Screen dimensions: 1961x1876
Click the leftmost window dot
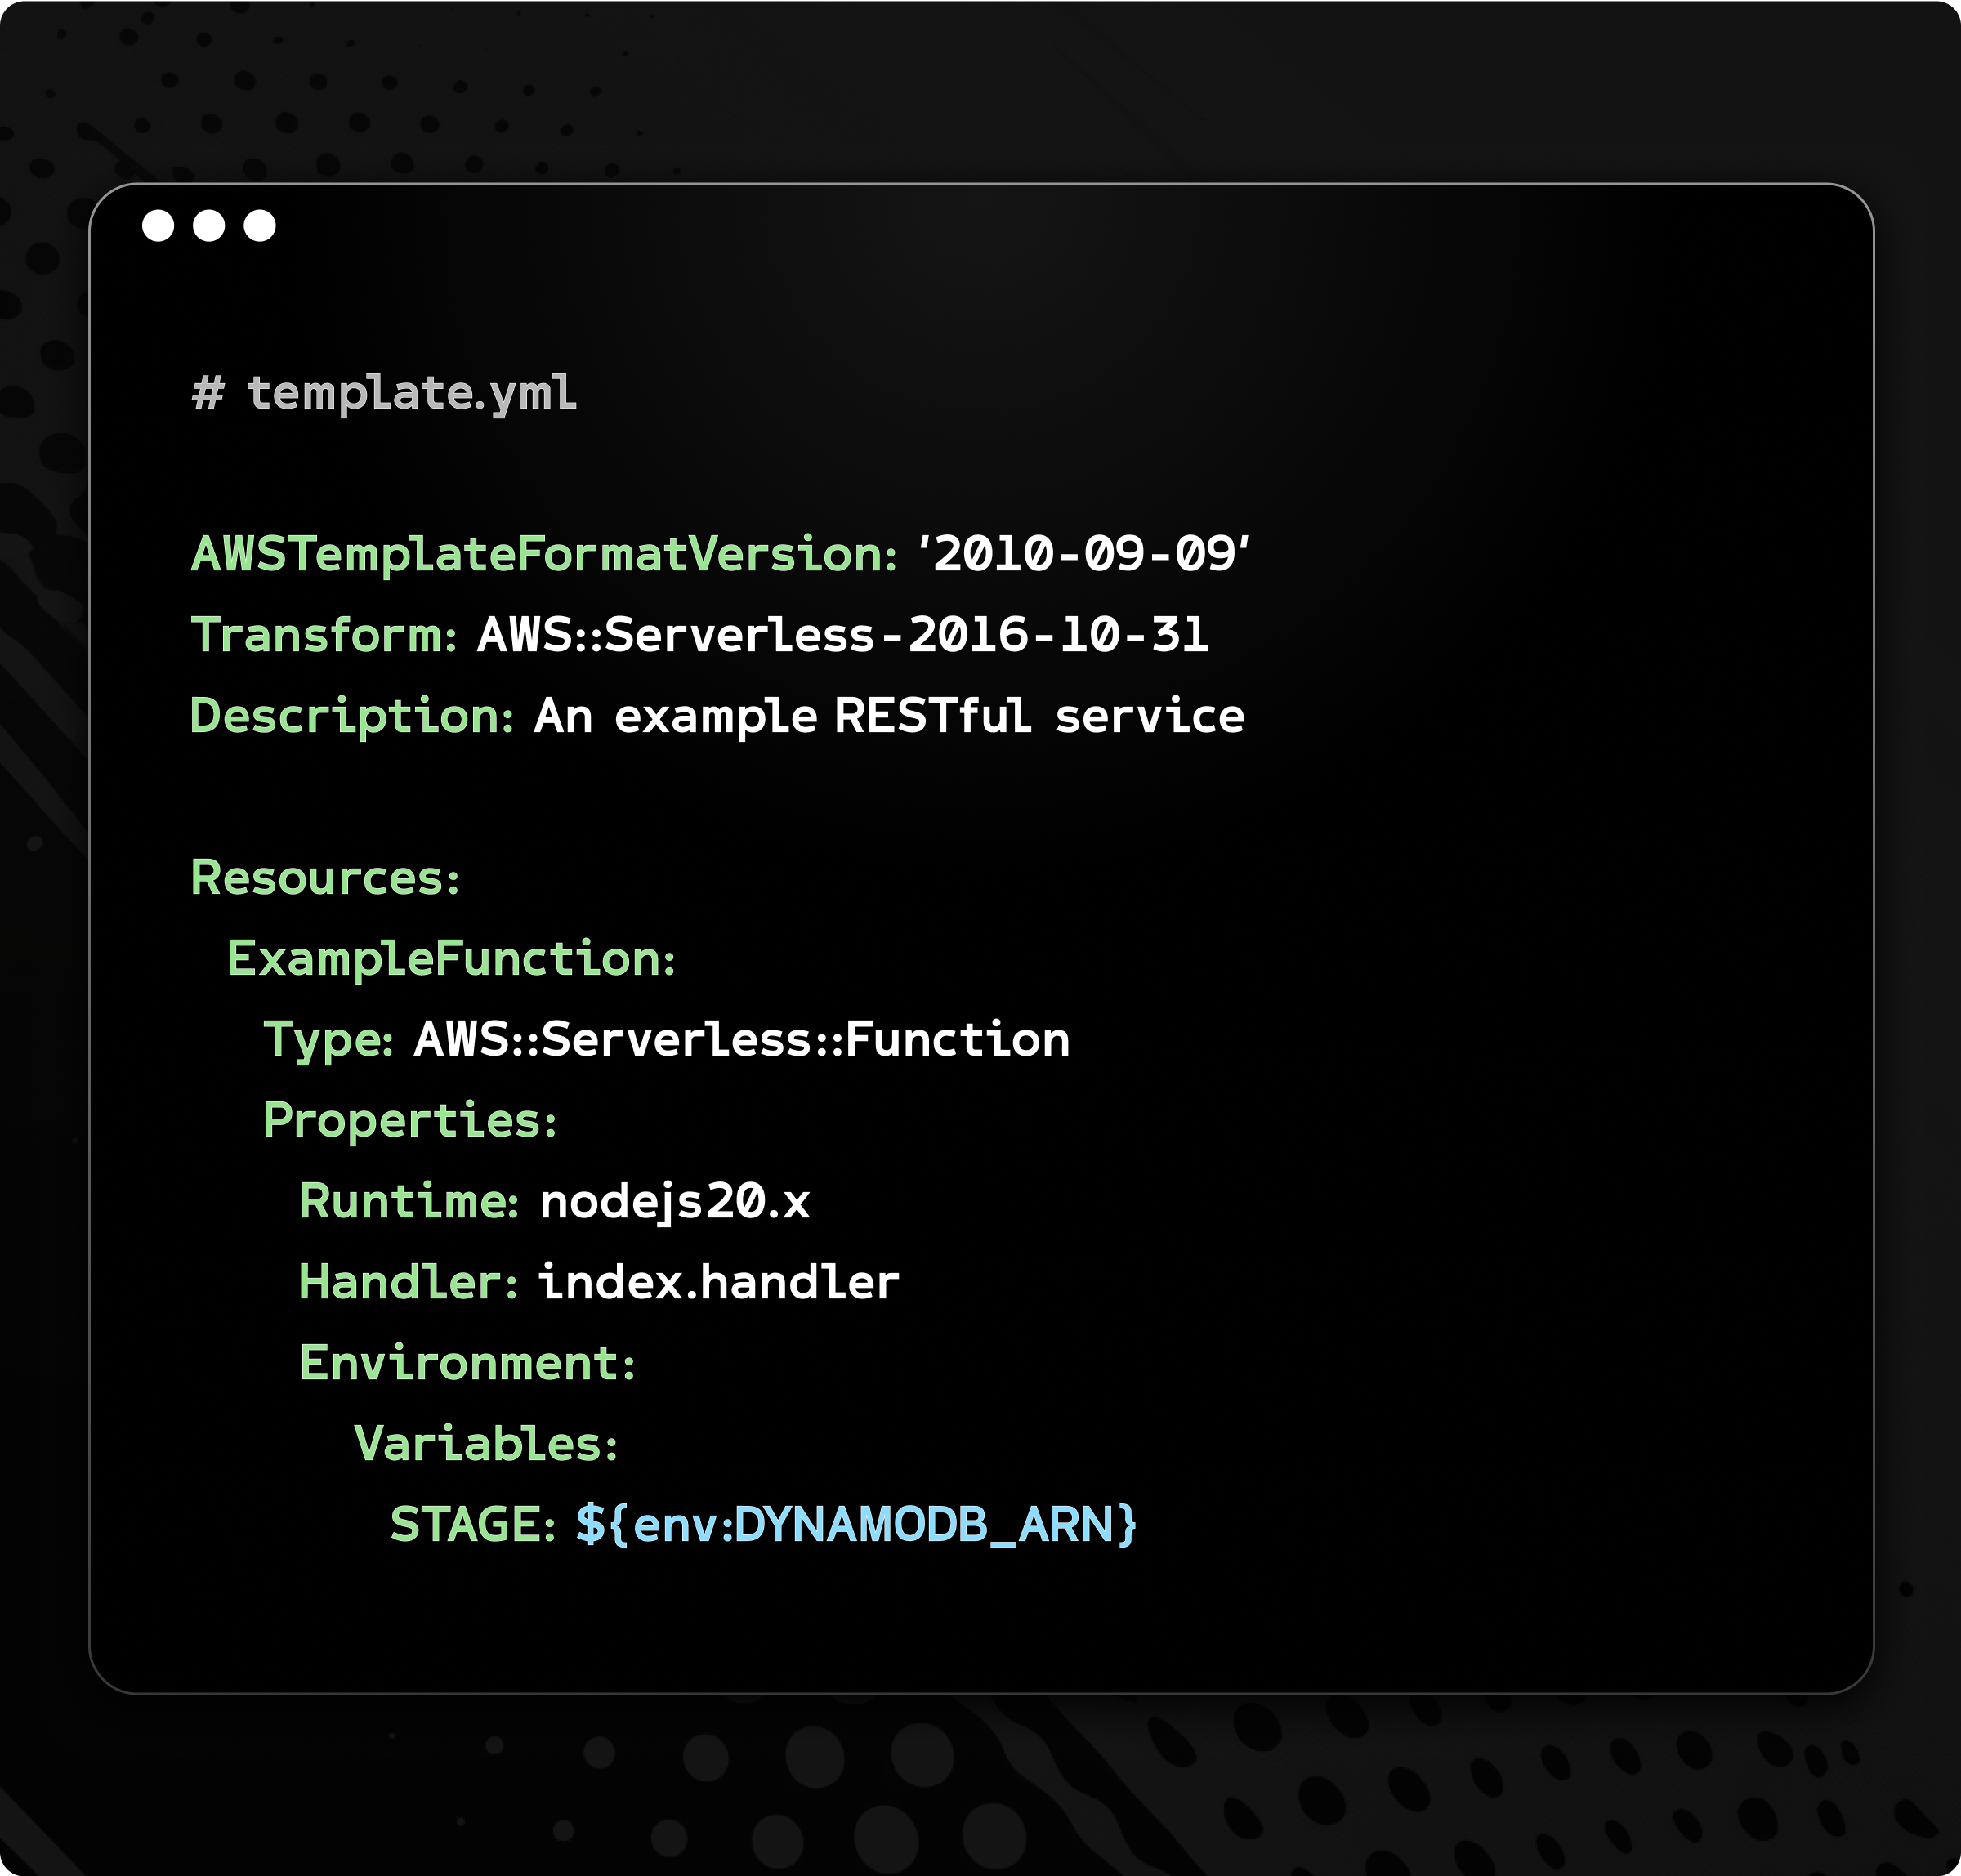pyautogui.click(x=158, y=226)
